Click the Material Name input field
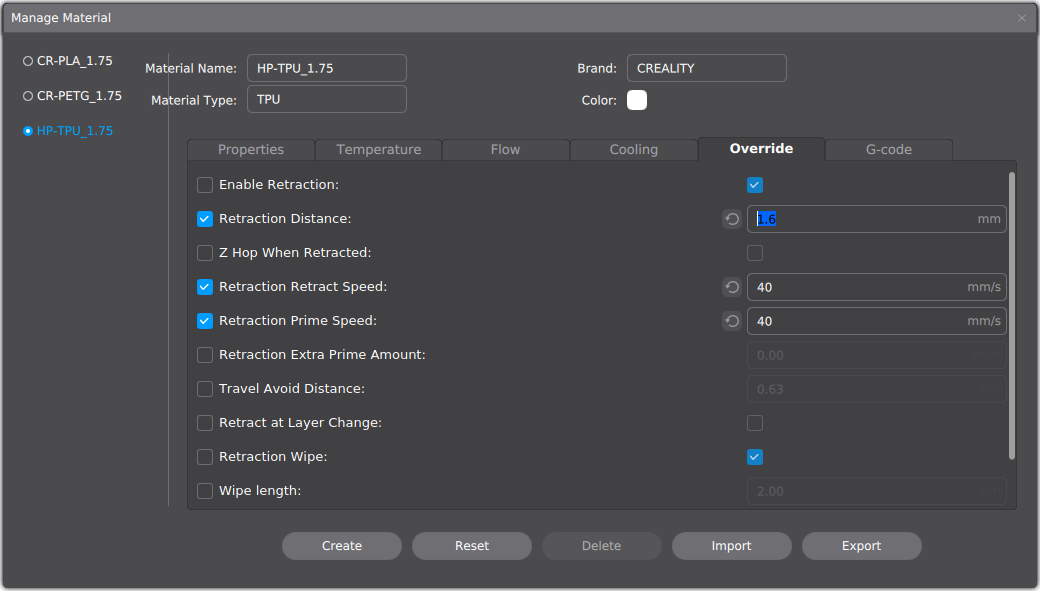This screenshot has height=591, width=1040. click(326, 68)
